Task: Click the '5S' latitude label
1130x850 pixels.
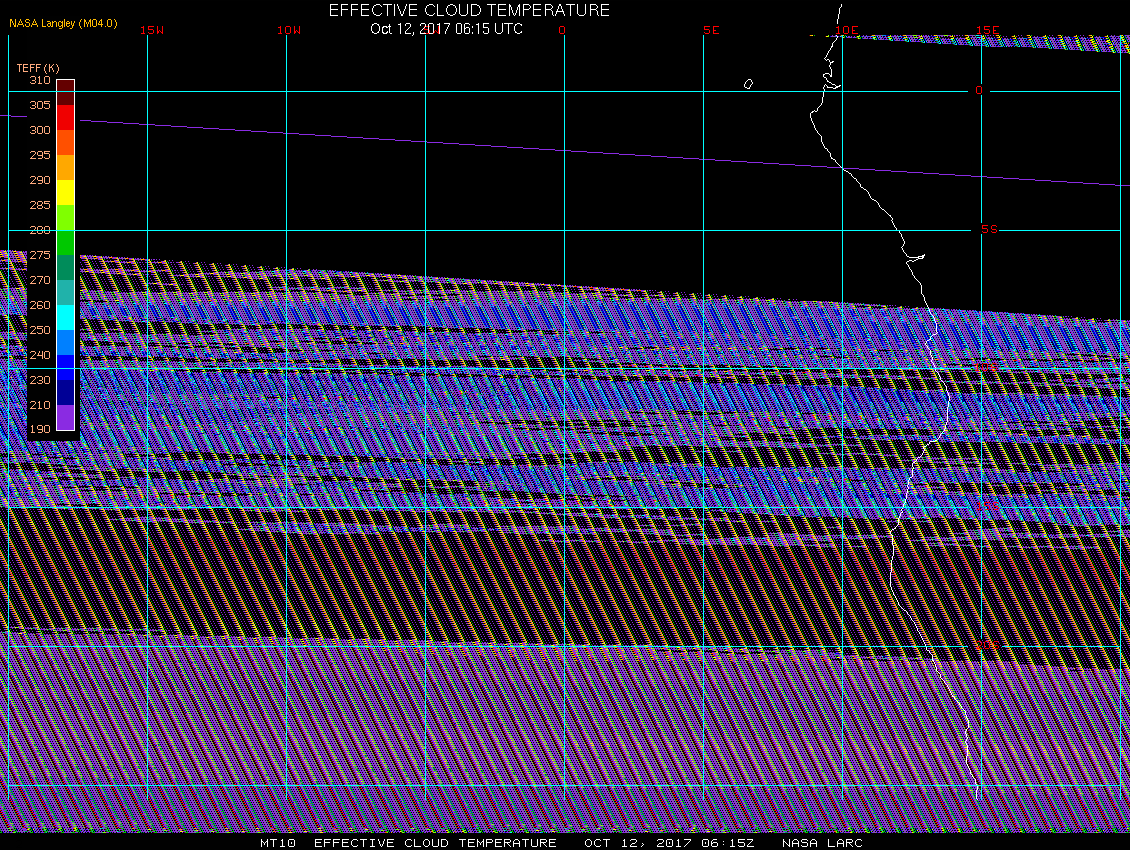Action: pos(989,229)
